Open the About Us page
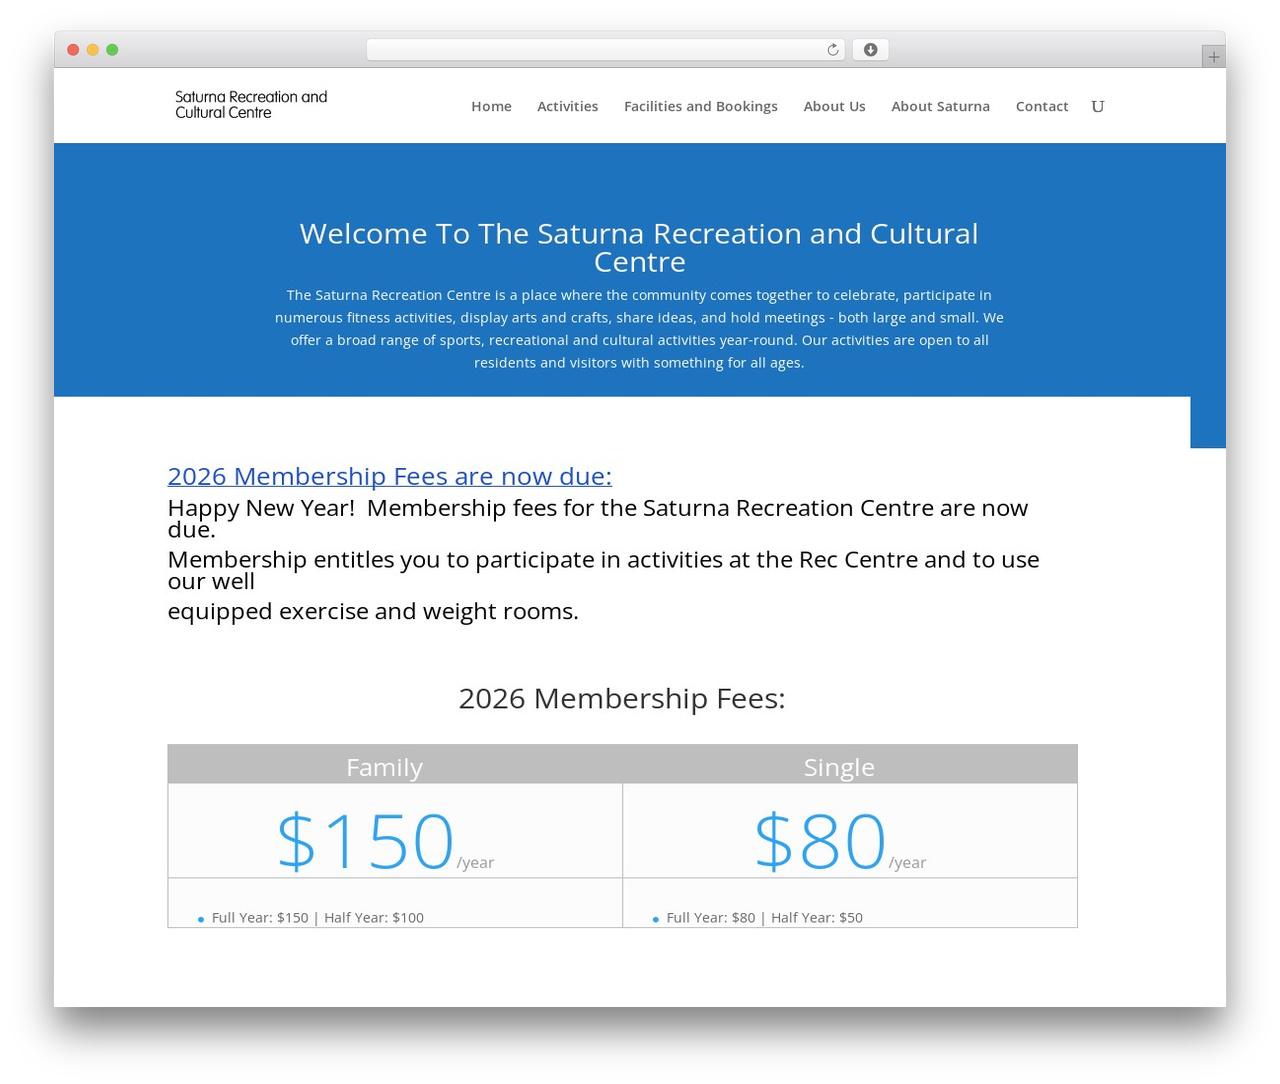This screenshot has height=1084, width=1280. pos(834,106)
